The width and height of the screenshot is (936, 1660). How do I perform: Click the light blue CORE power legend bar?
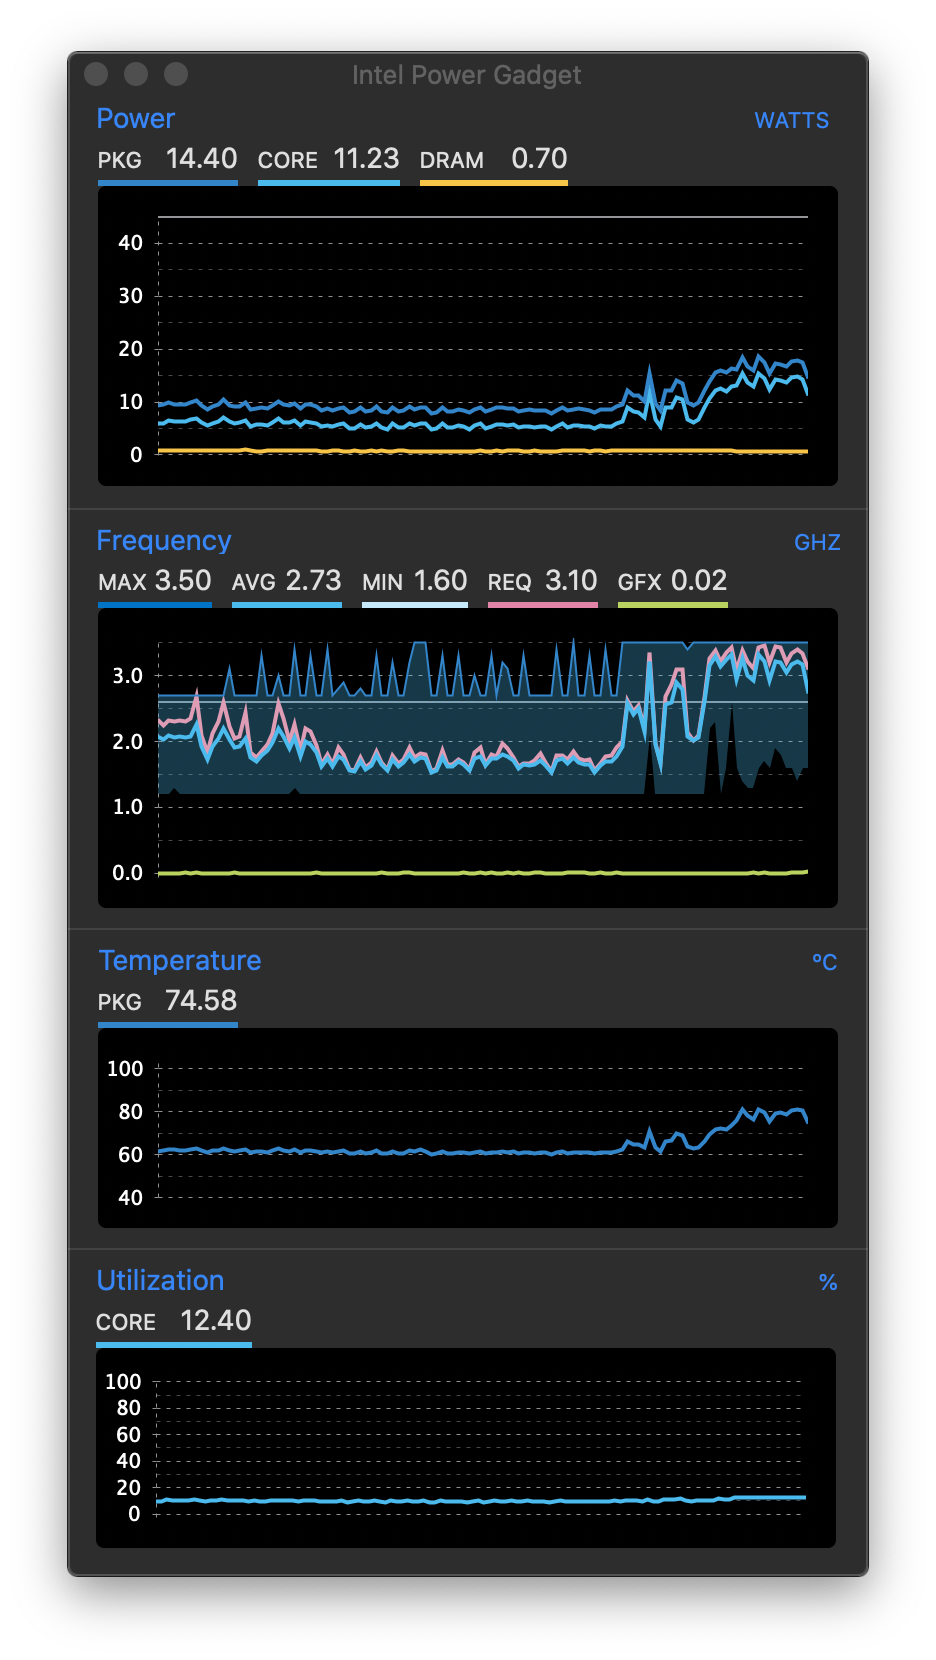[329, 183]
